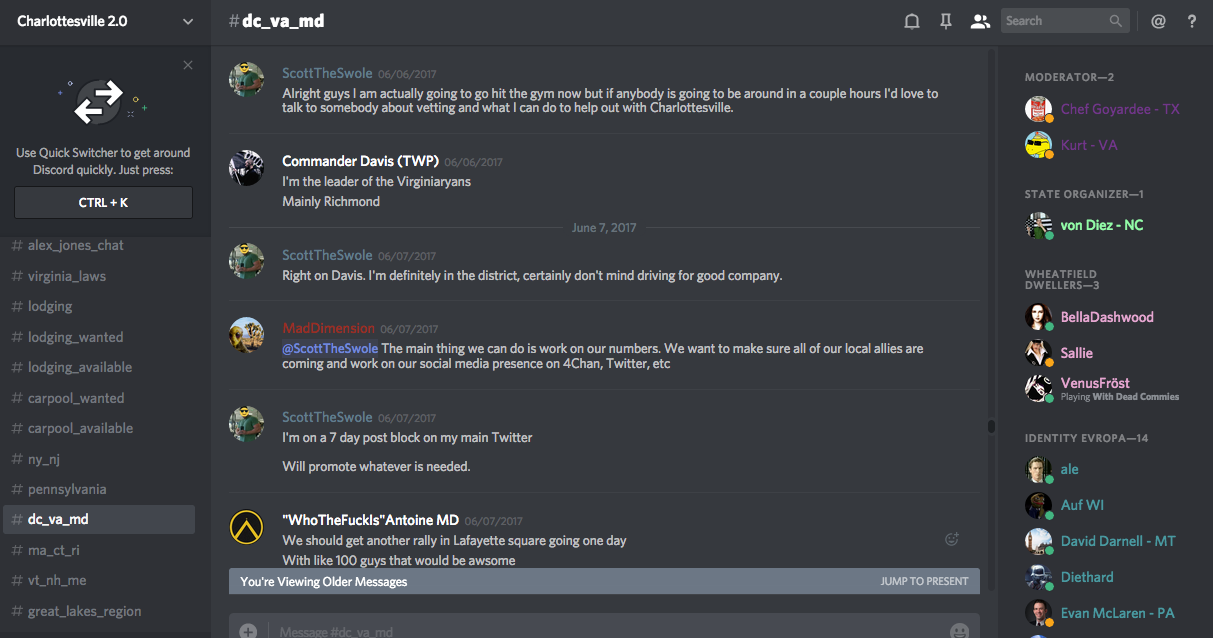
Task: Open the emoji picker in message box
Action: (959, 631)
